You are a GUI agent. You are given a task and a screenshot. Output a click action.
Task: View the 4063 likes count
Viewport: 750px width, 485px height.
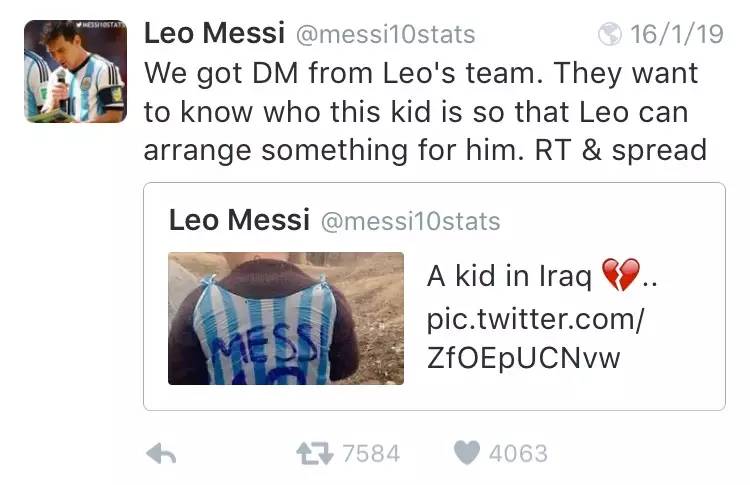(518, 453)
